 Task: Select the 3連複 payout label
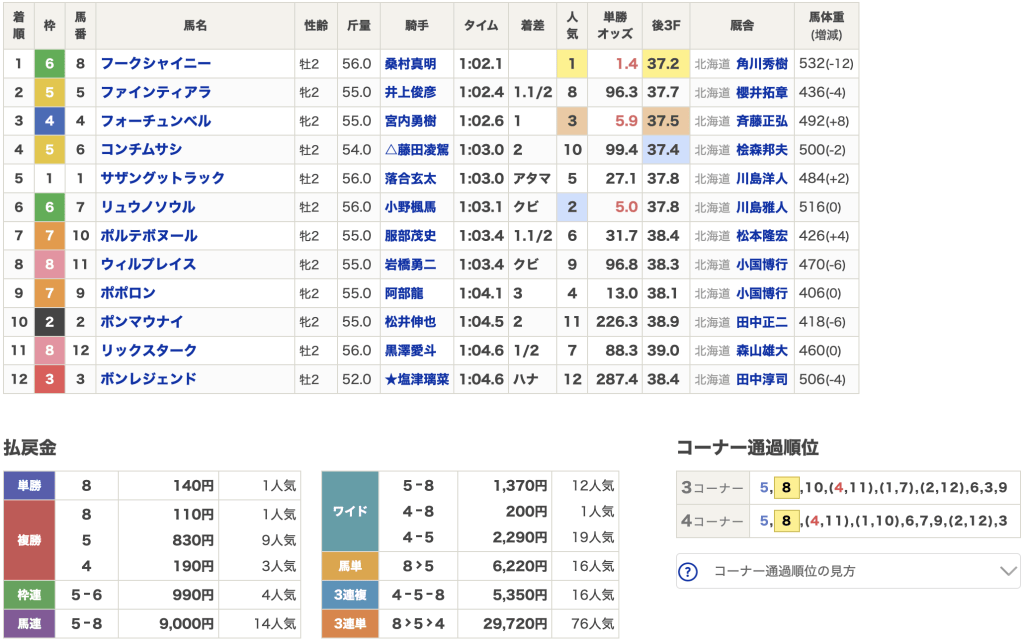(350, 595)
